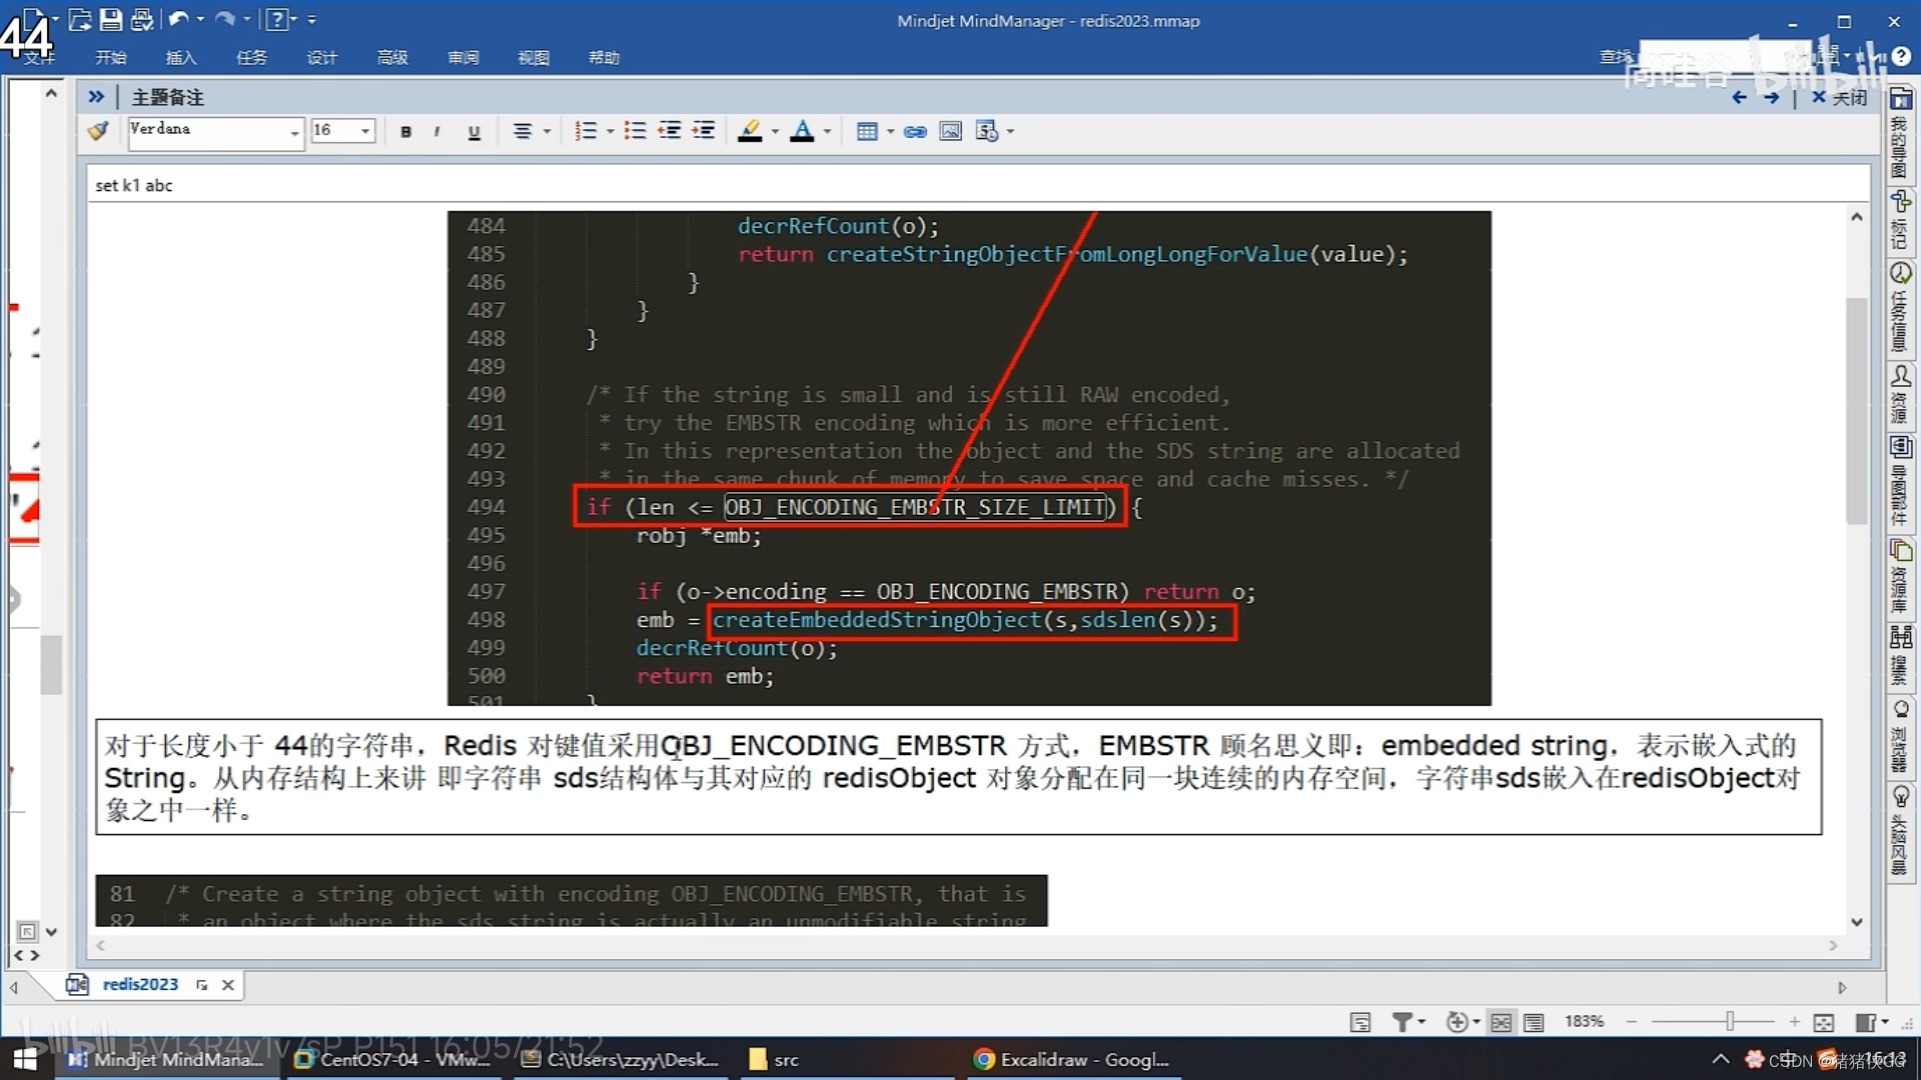The height and width of the screenshot is (1080, 1921).
Task: Toggle bold formatting in notes toolbar
Action: point(405,132)
